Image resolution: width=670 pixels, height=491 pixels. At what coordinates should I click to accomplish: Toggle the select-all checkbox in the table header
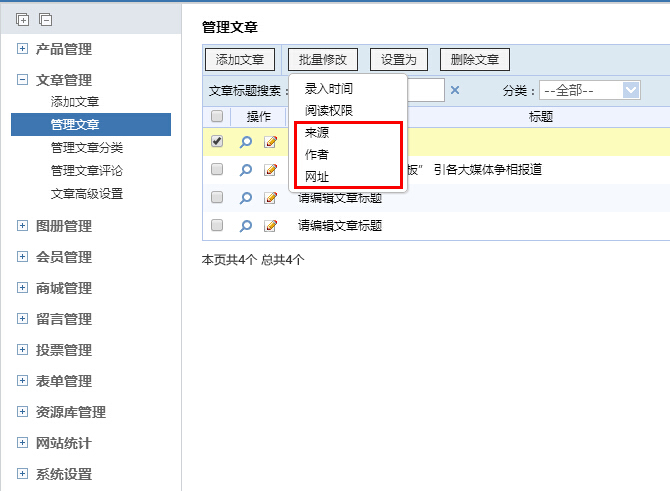pos(217,117)
